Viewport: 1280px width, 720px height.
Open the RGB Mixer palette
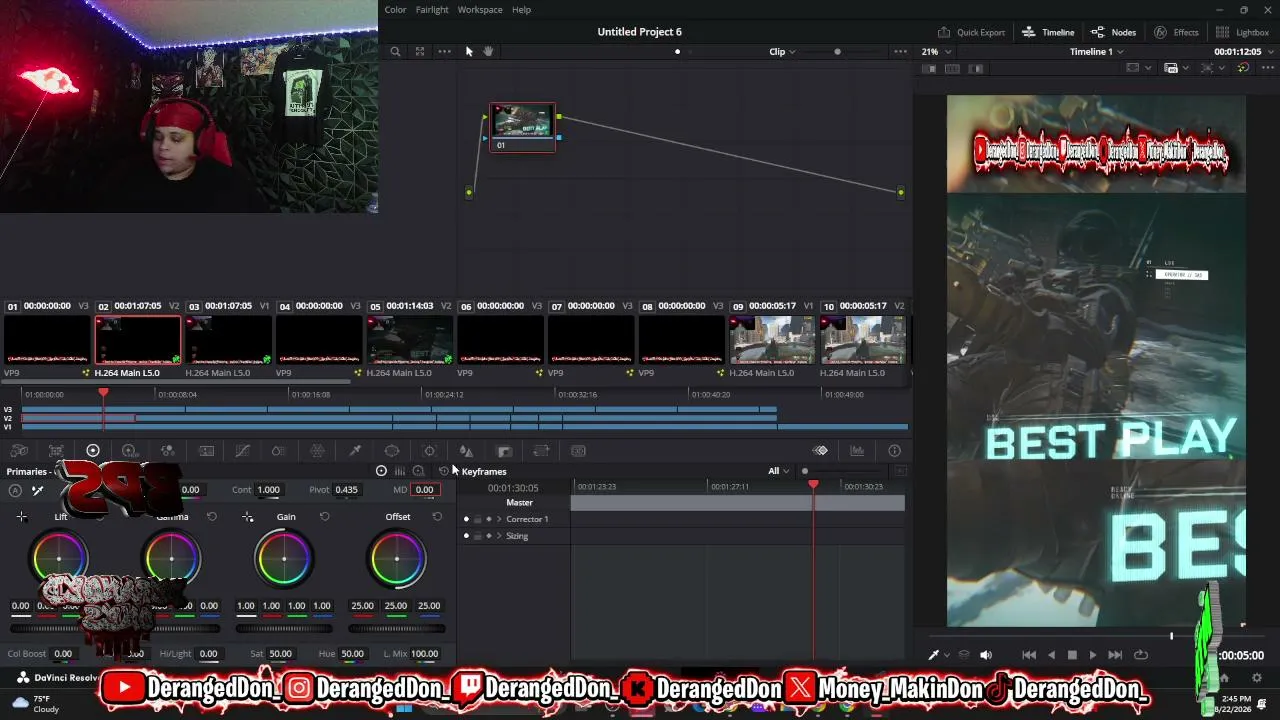click(167, 451)
